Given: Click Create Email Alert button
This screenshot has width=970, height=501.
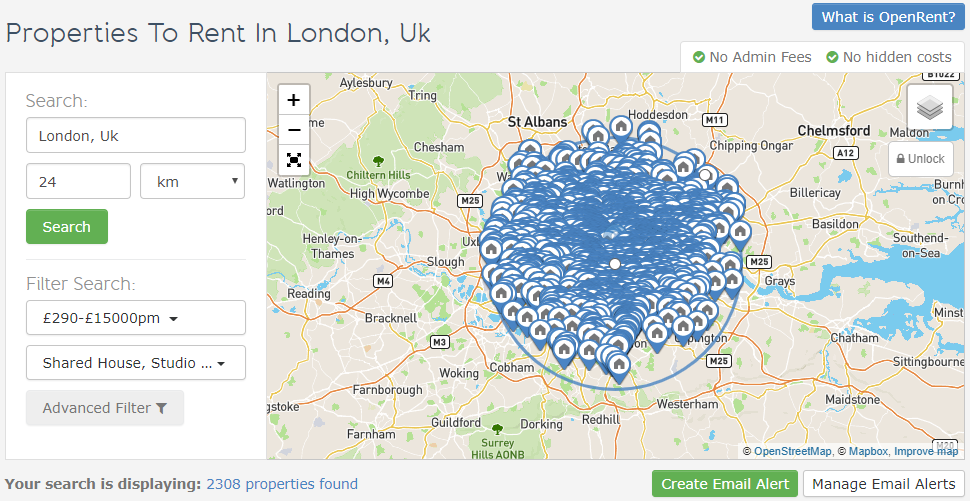Looking at the screenshot, I should tap(725, 484).
